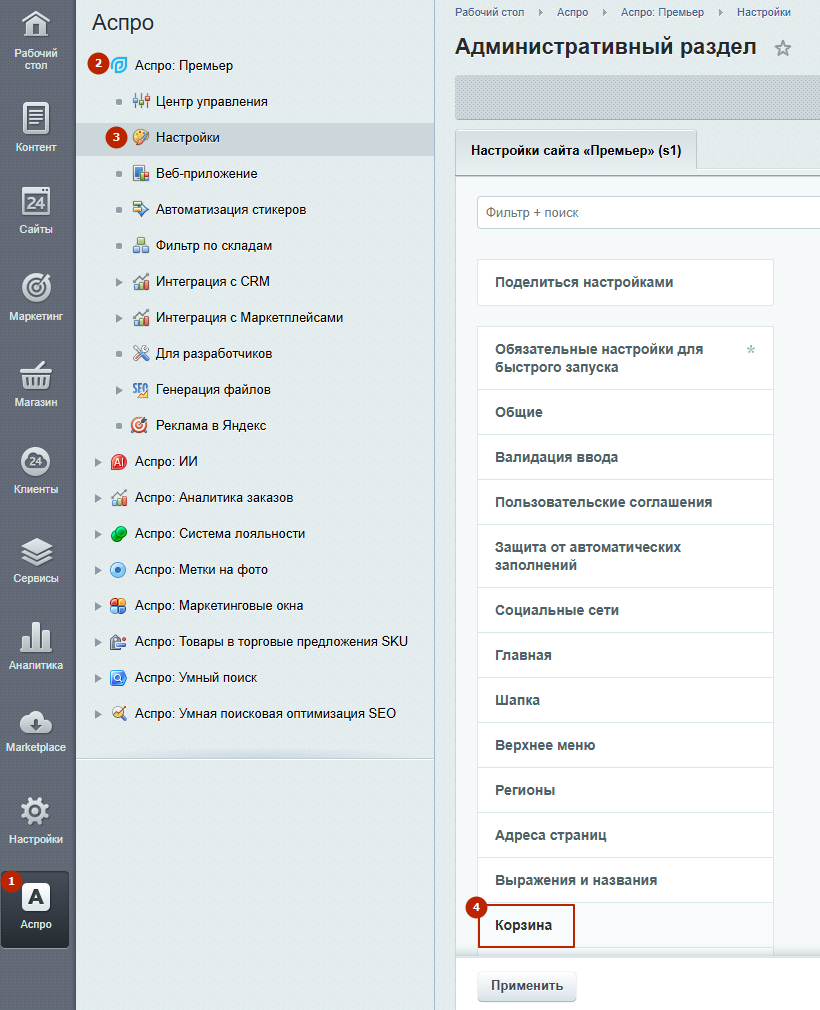Viewport: 820px width, 1010px height.
Task: Open the Аналитика bar chart icon
Action: [36, 636]
